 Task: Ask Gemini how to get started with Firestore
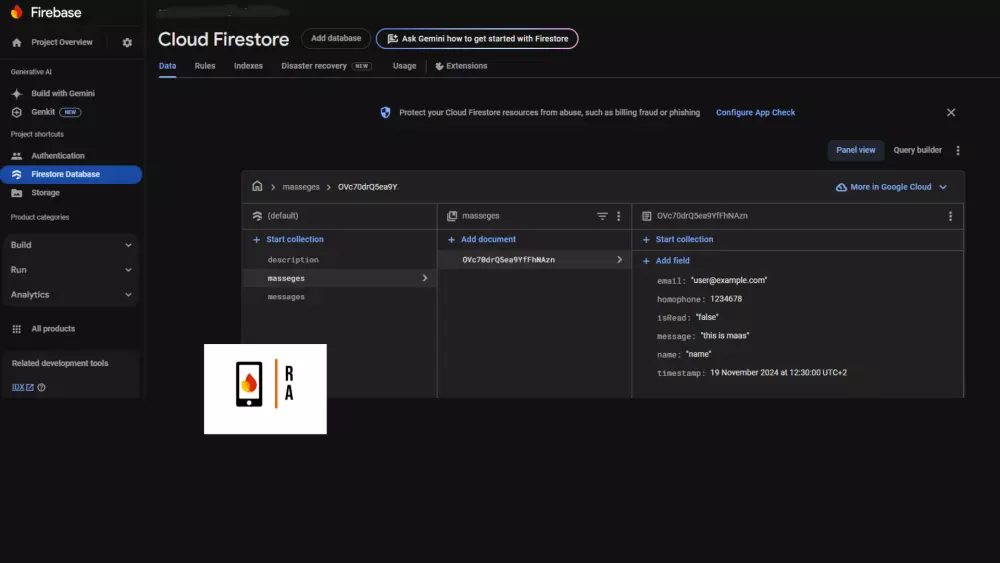477,38
